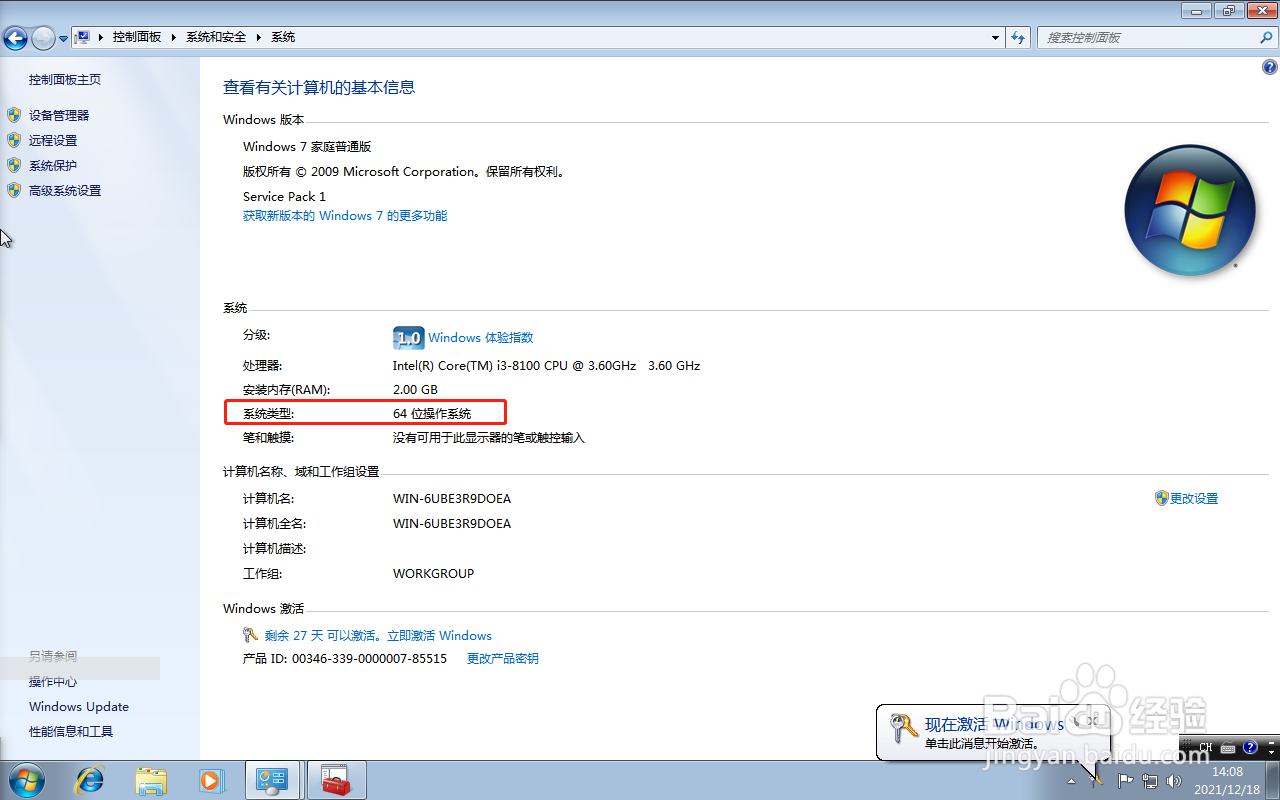Click the 64 位操作系统 value
Viewport: 1280px width, 800px height.
point(432,413)
